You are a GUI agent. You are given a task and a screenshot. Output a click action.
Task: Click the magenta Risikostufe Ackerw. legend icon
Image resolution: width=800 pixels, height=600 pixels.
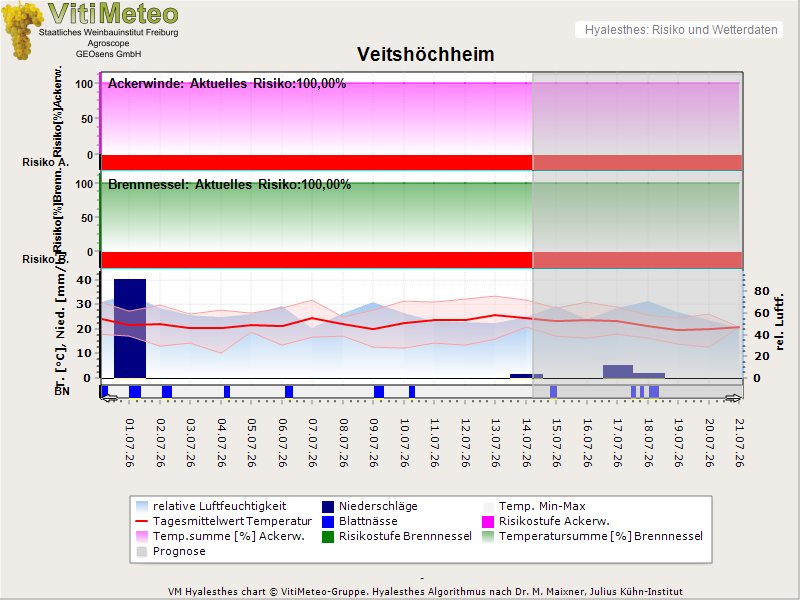click(x=488, y=521)
